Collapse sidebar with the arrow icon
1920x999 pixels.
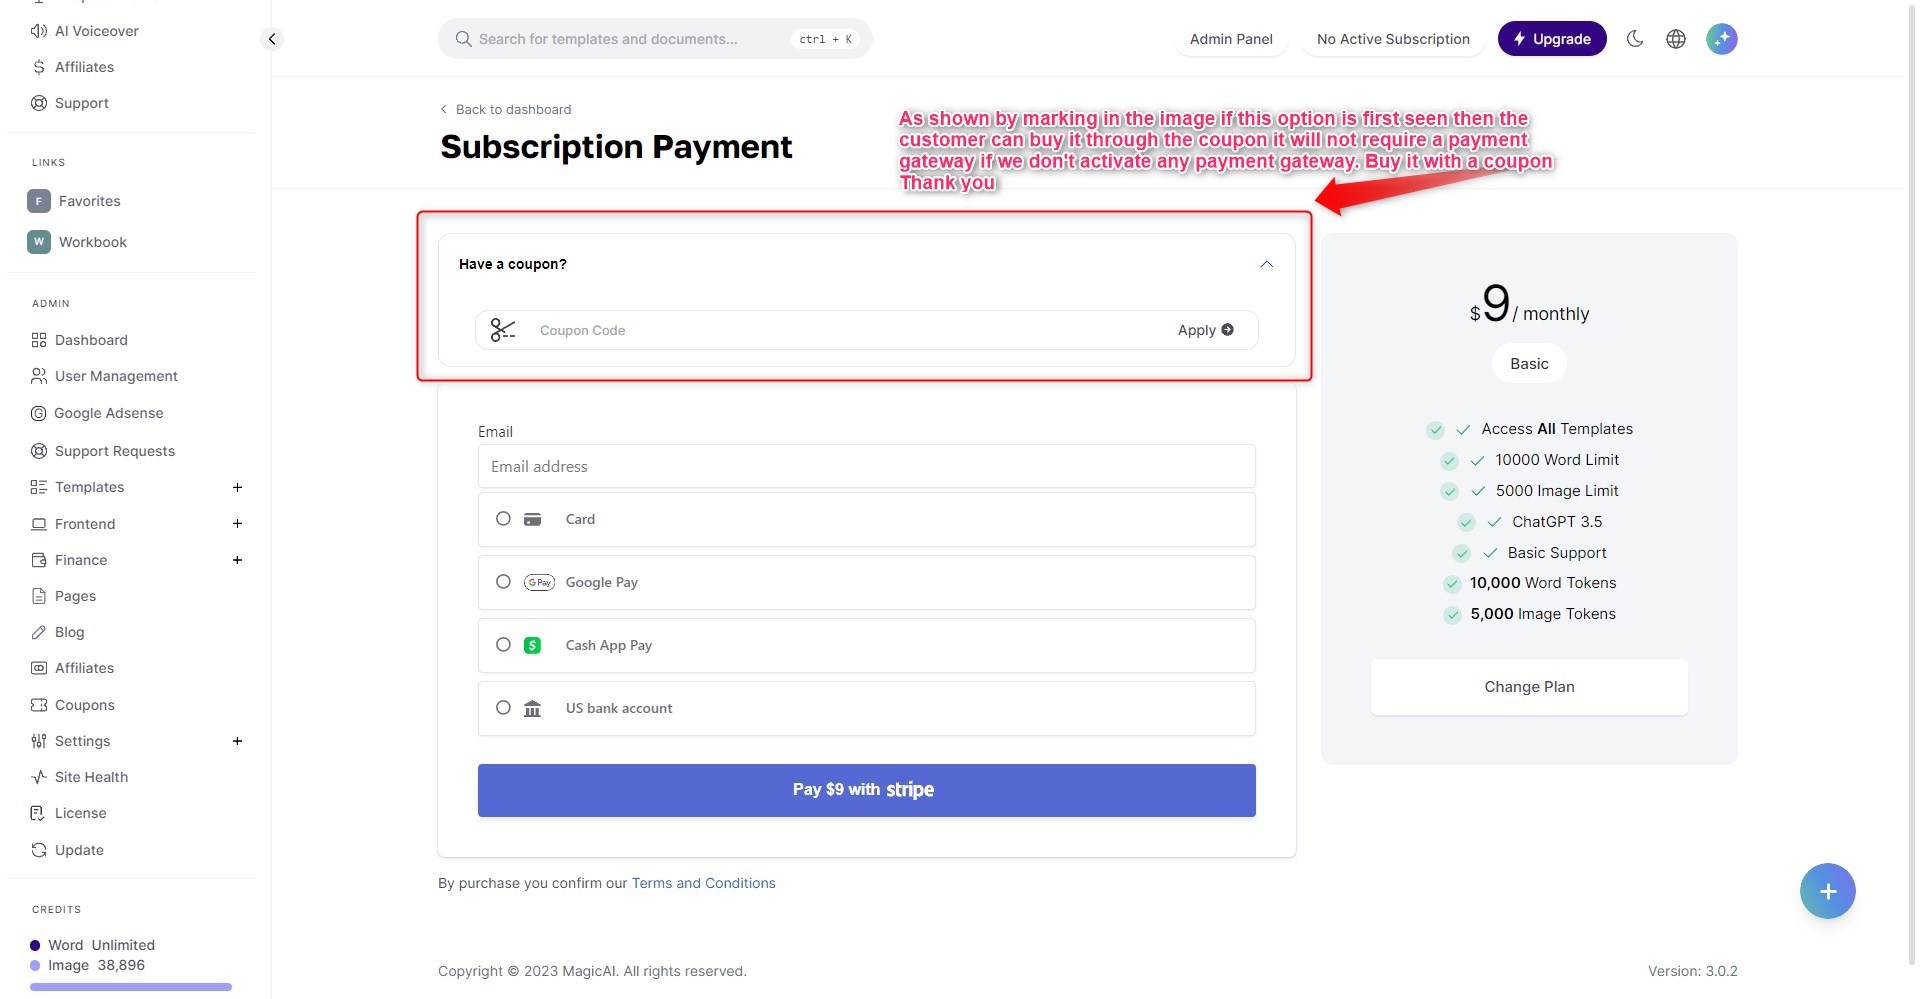pos(272,39)
